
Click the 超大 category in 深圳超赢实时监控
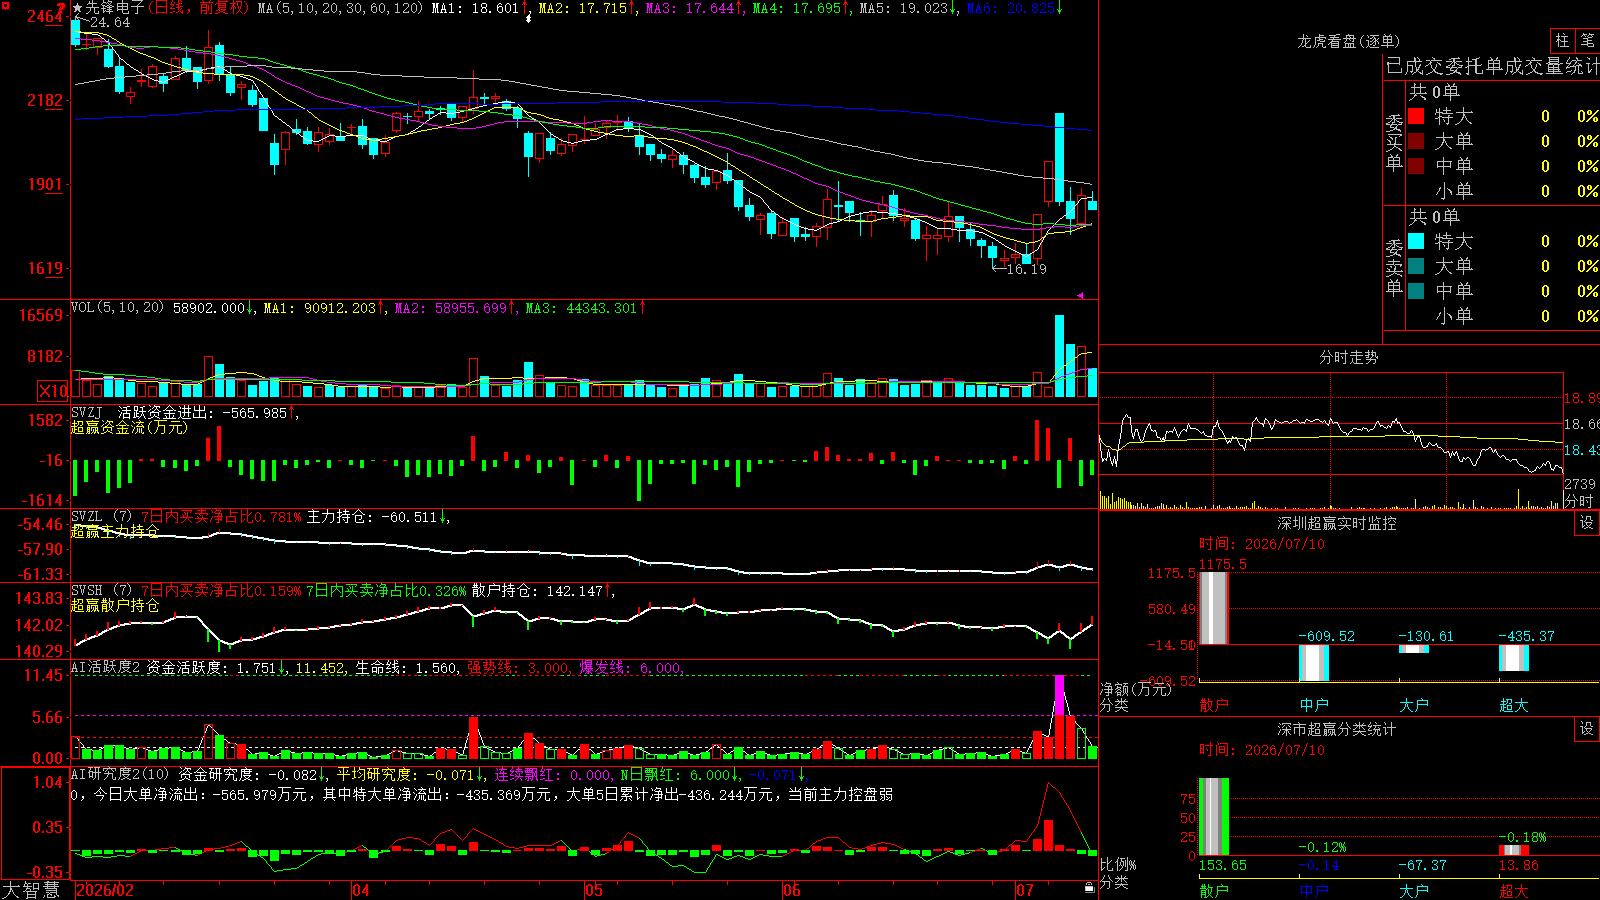click(x=1514, y=705)
